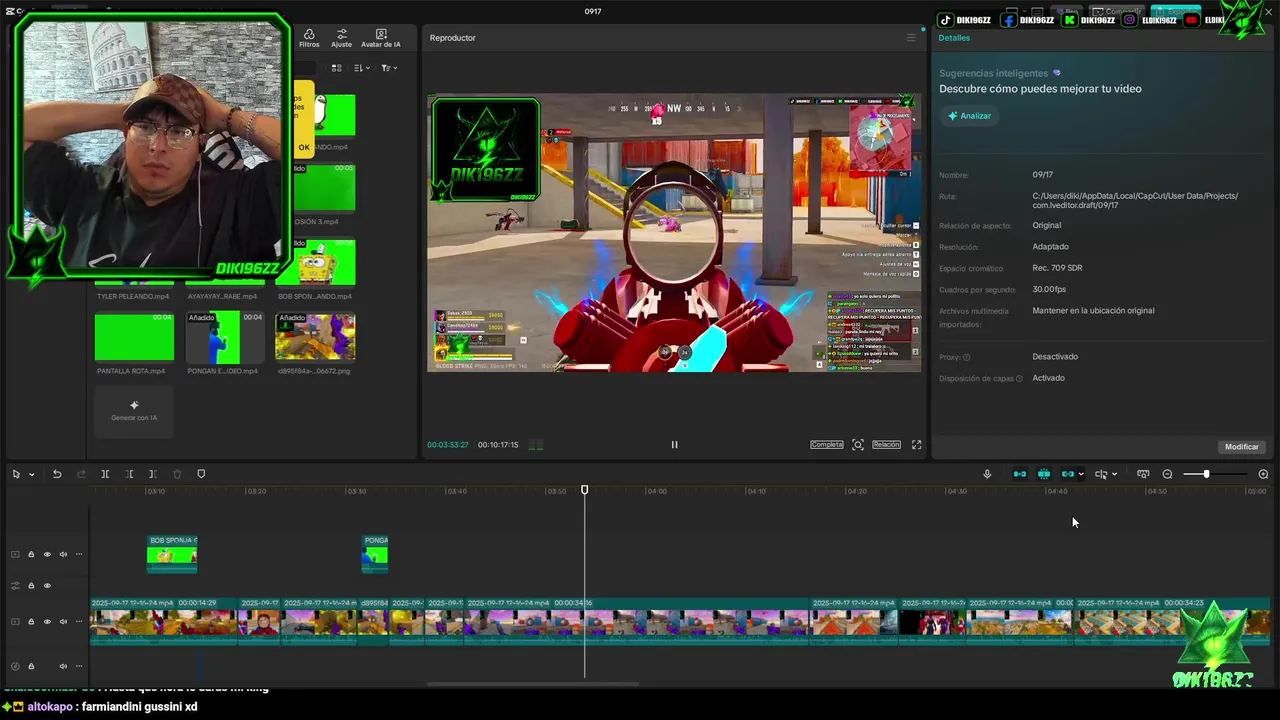Toggle main track magnet
The image size is (1280, 720).
pyautogui.click(x=1020, y=474)
